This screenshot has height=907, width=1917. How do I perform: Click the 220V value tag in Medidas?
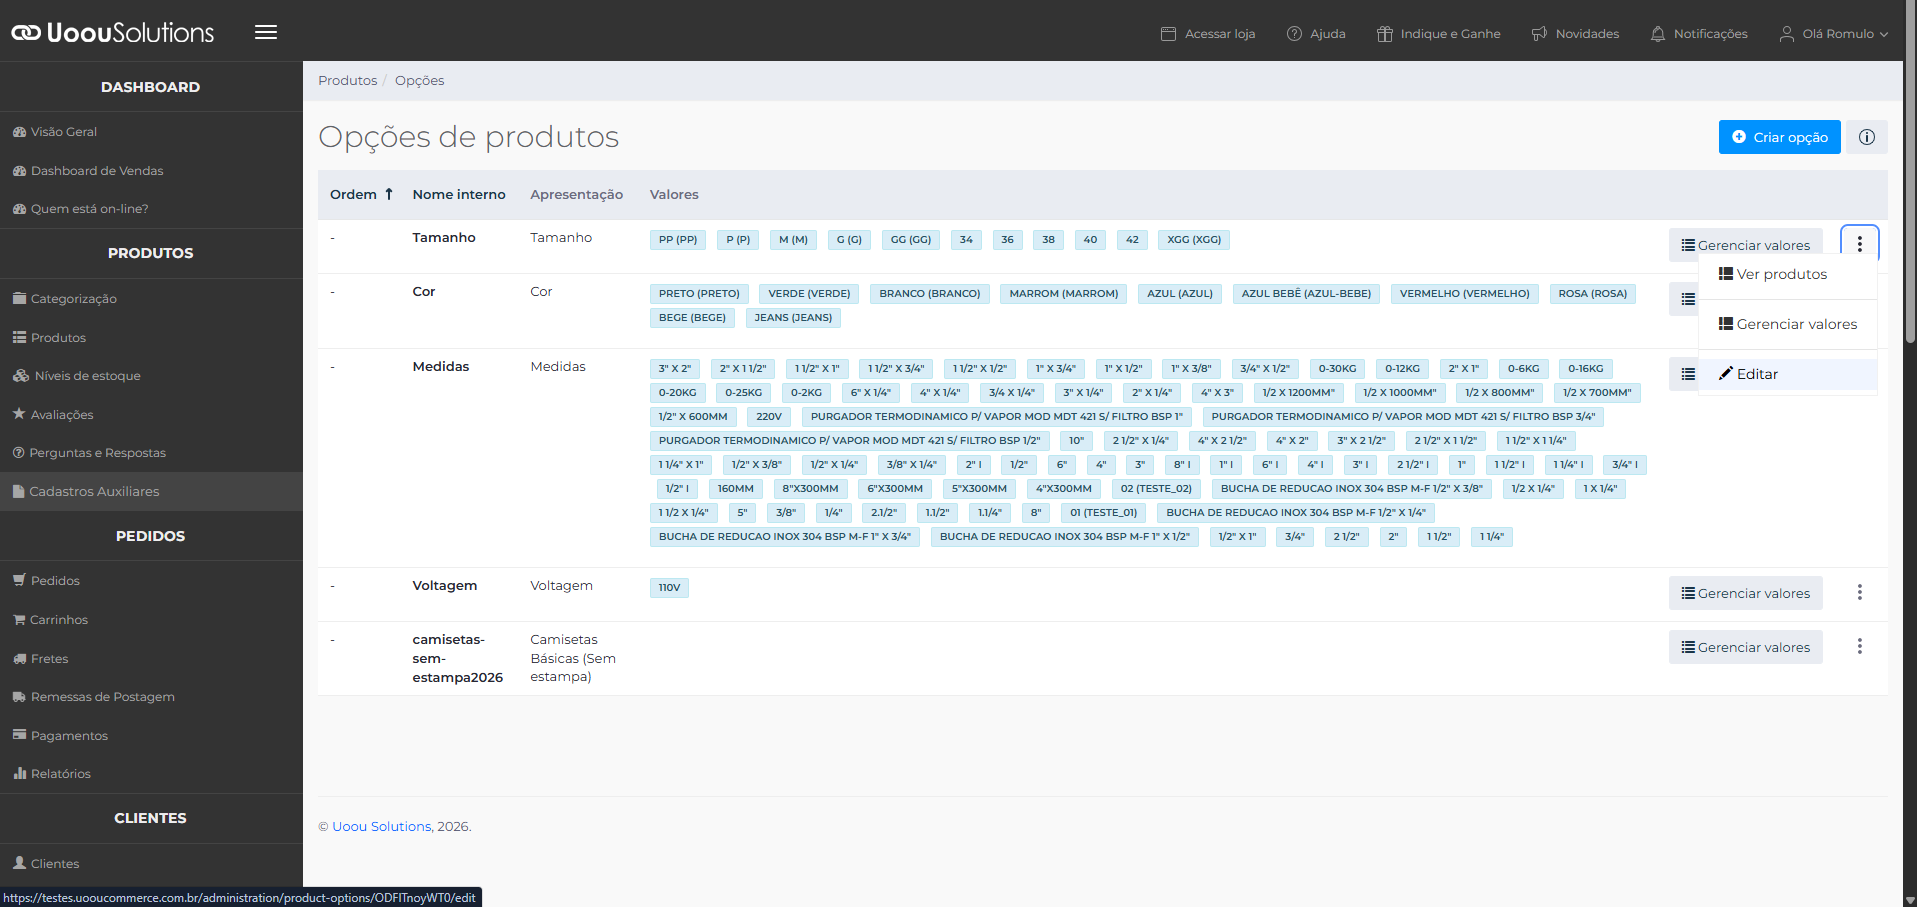(x=769, y=417)
